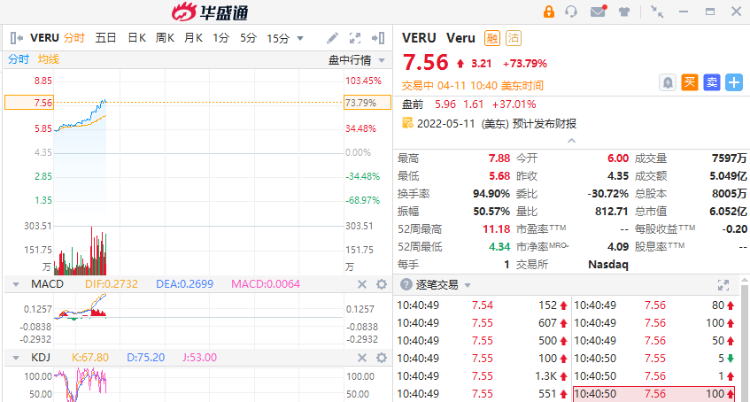Open KDJ indicator settings gear

tap(381, 357)
